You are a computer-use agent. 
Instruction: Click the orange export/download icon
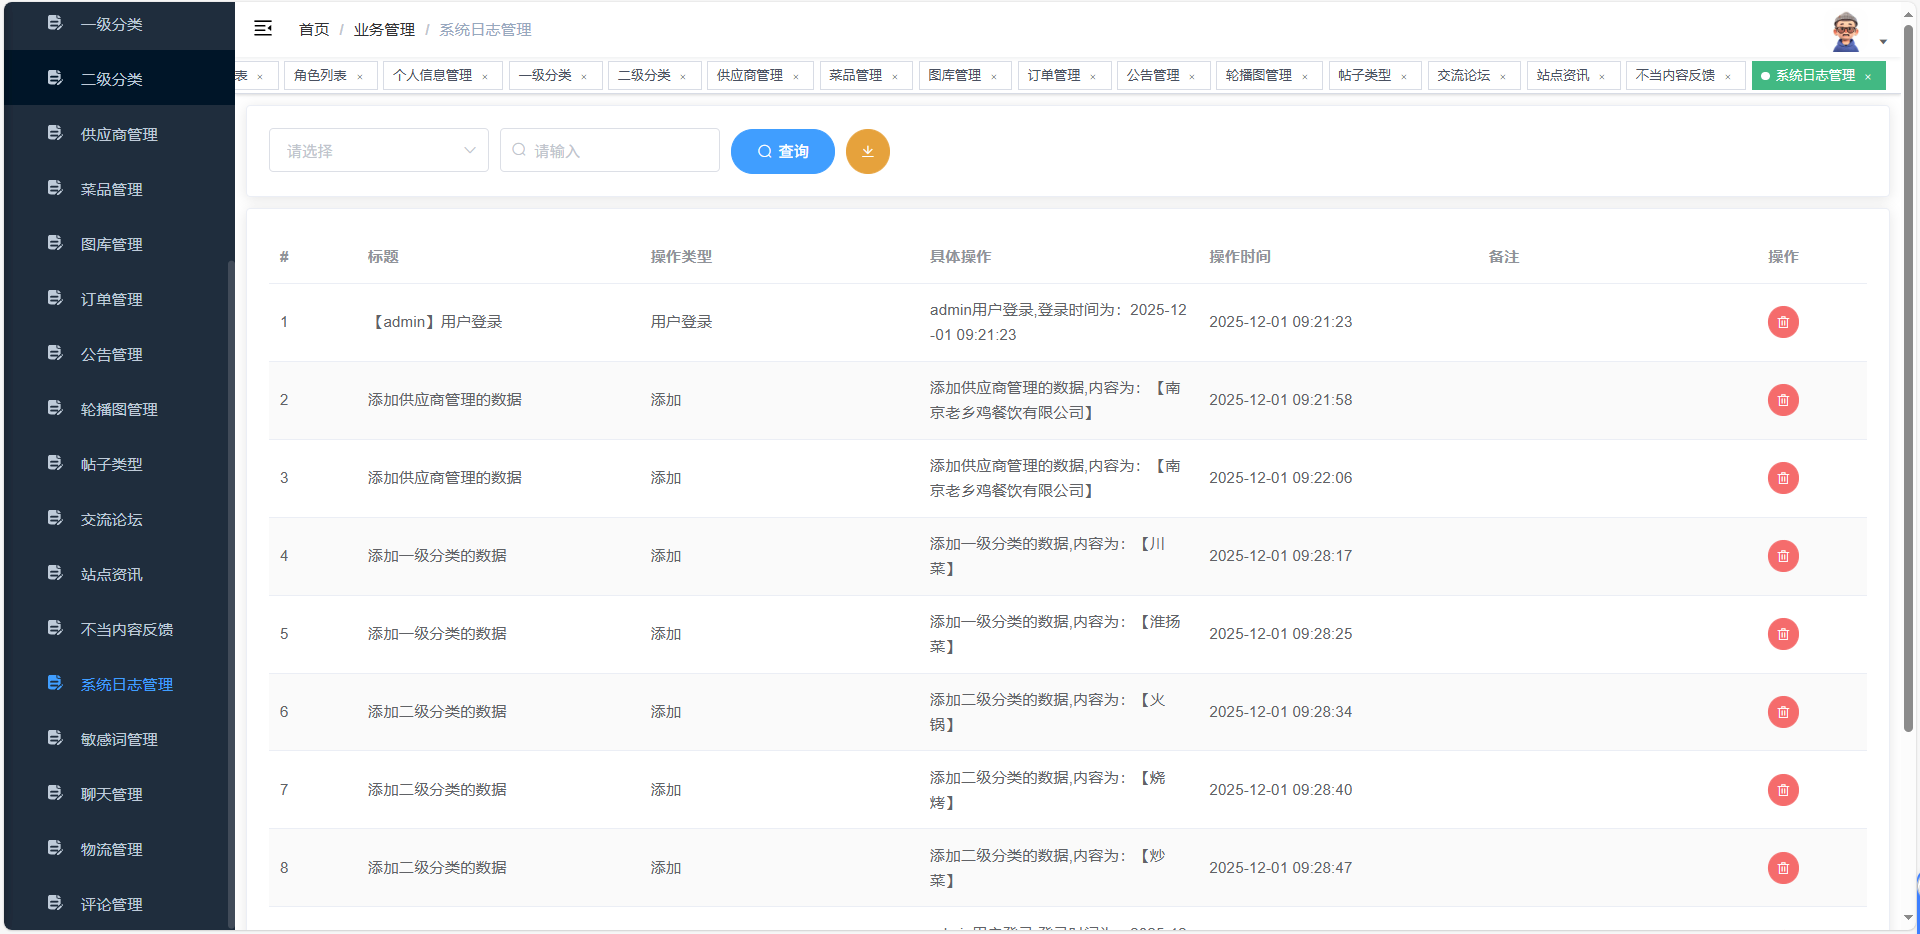pyautogui.click(x=867, y=151)
